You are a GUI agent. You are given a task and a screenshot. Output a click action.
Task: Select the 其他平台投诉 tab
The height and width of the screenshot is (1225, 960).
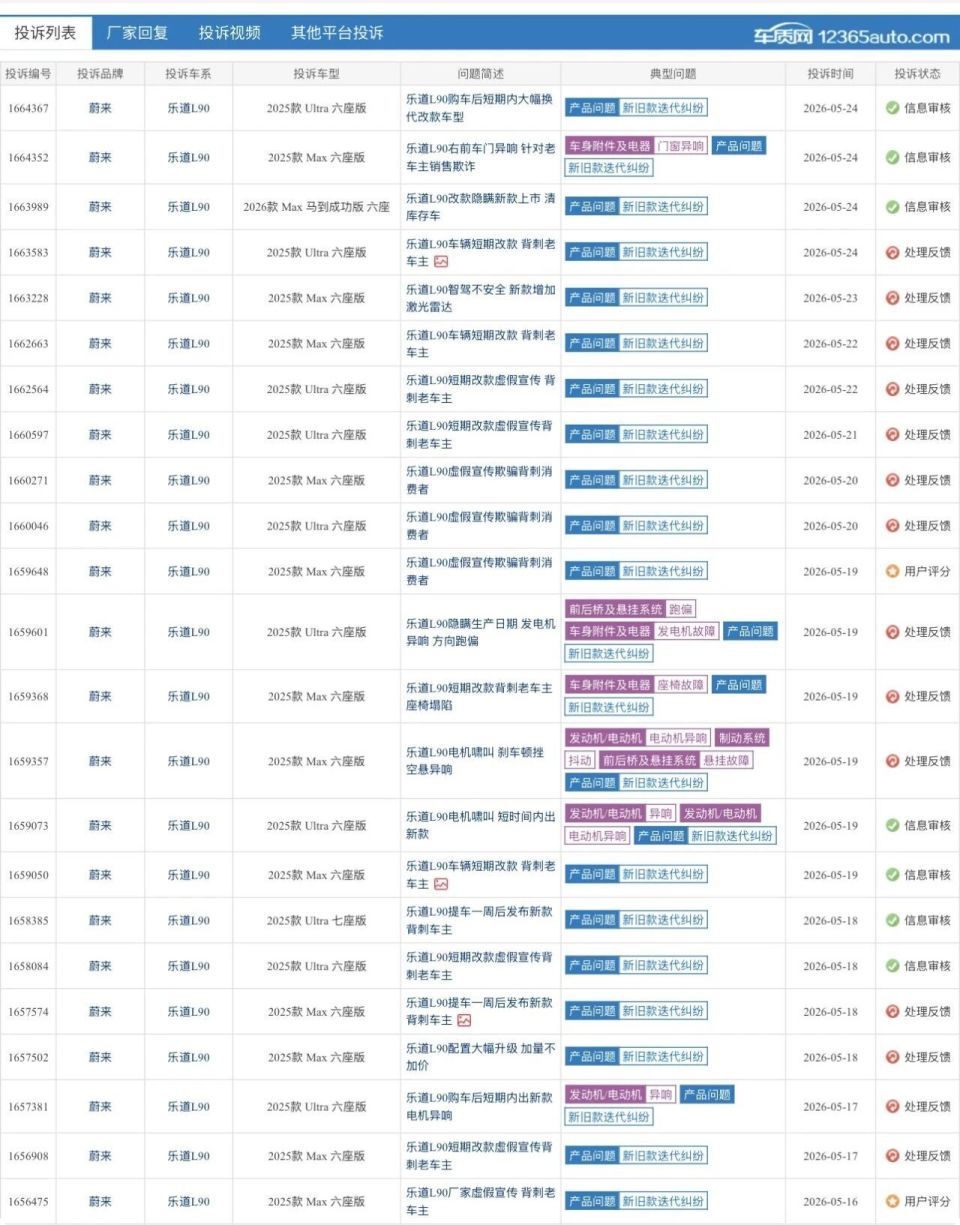point(337,32)
